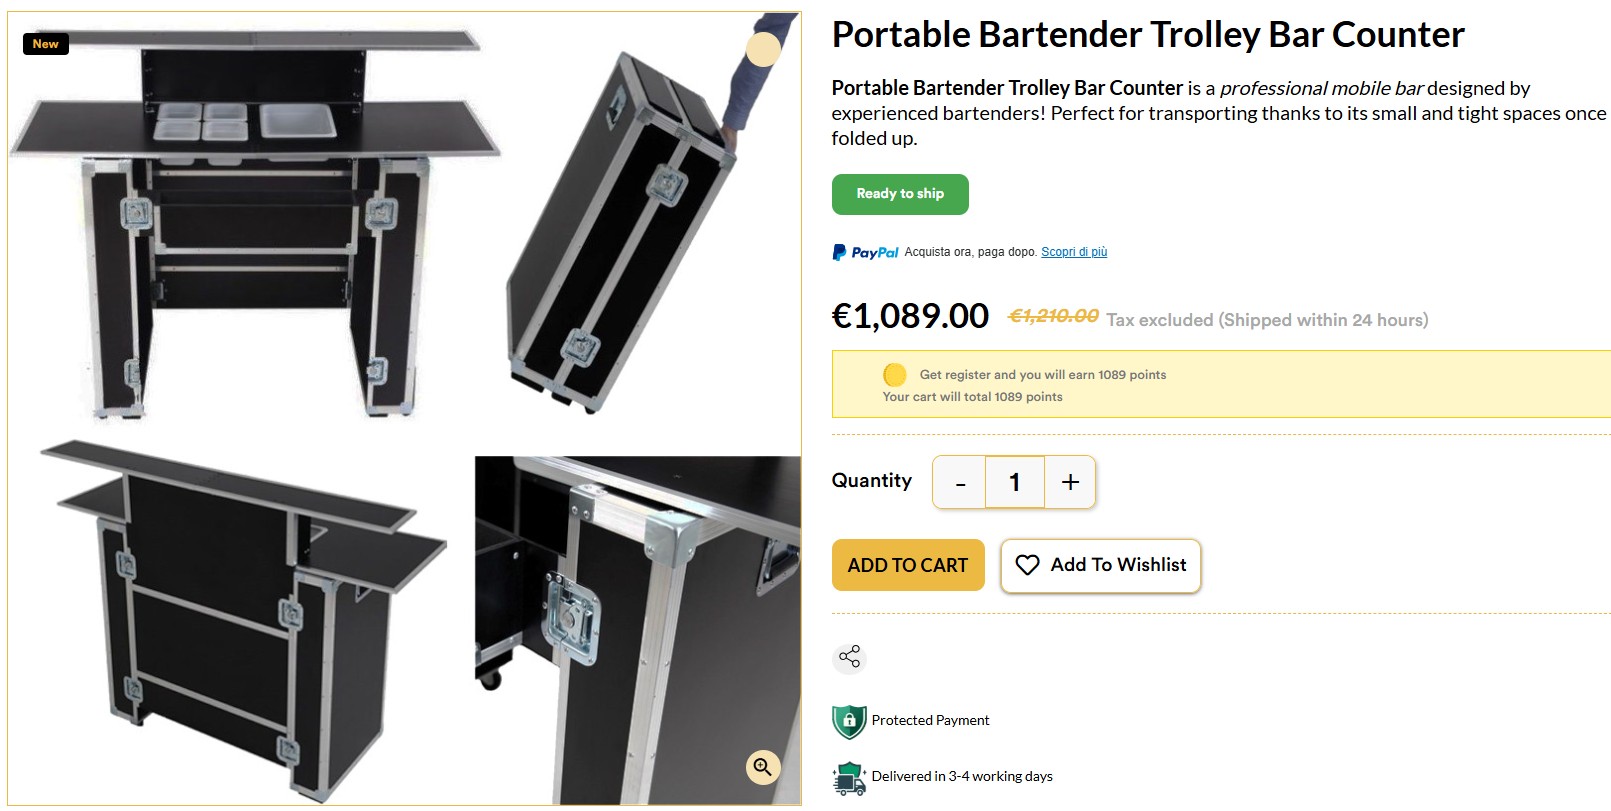Click the magnifier zoom icon on product image
The width and height of the screenshot is (1611, 811).
click(762, 767)
